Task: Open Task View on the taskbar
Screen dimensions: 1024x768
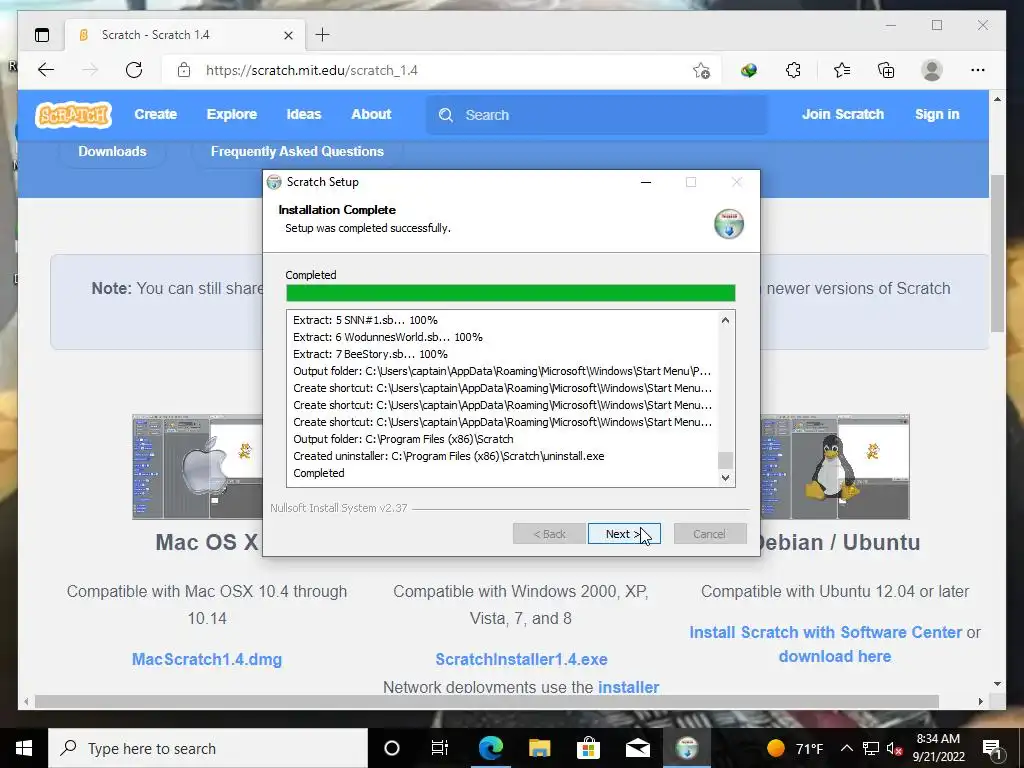Action: click(440, 748)
